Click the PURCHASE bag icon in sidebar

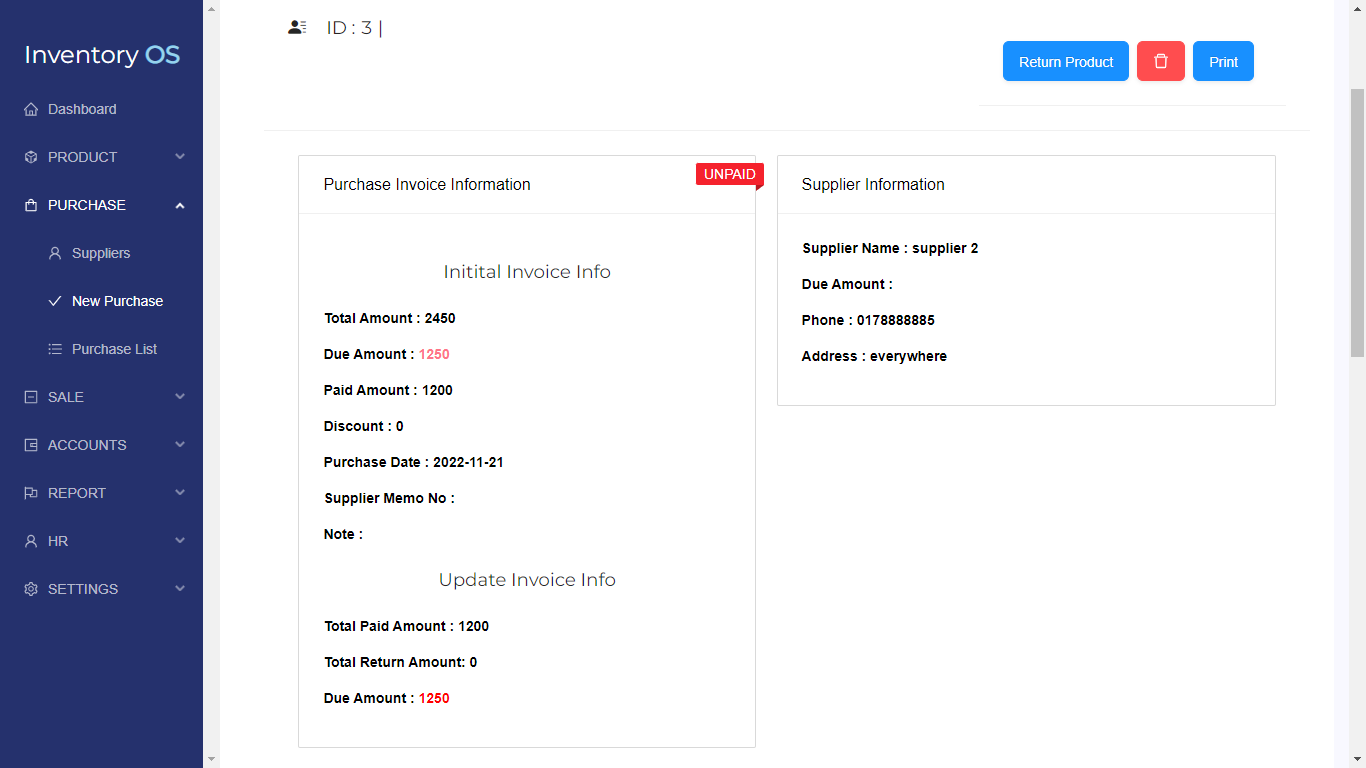(31, 205)
